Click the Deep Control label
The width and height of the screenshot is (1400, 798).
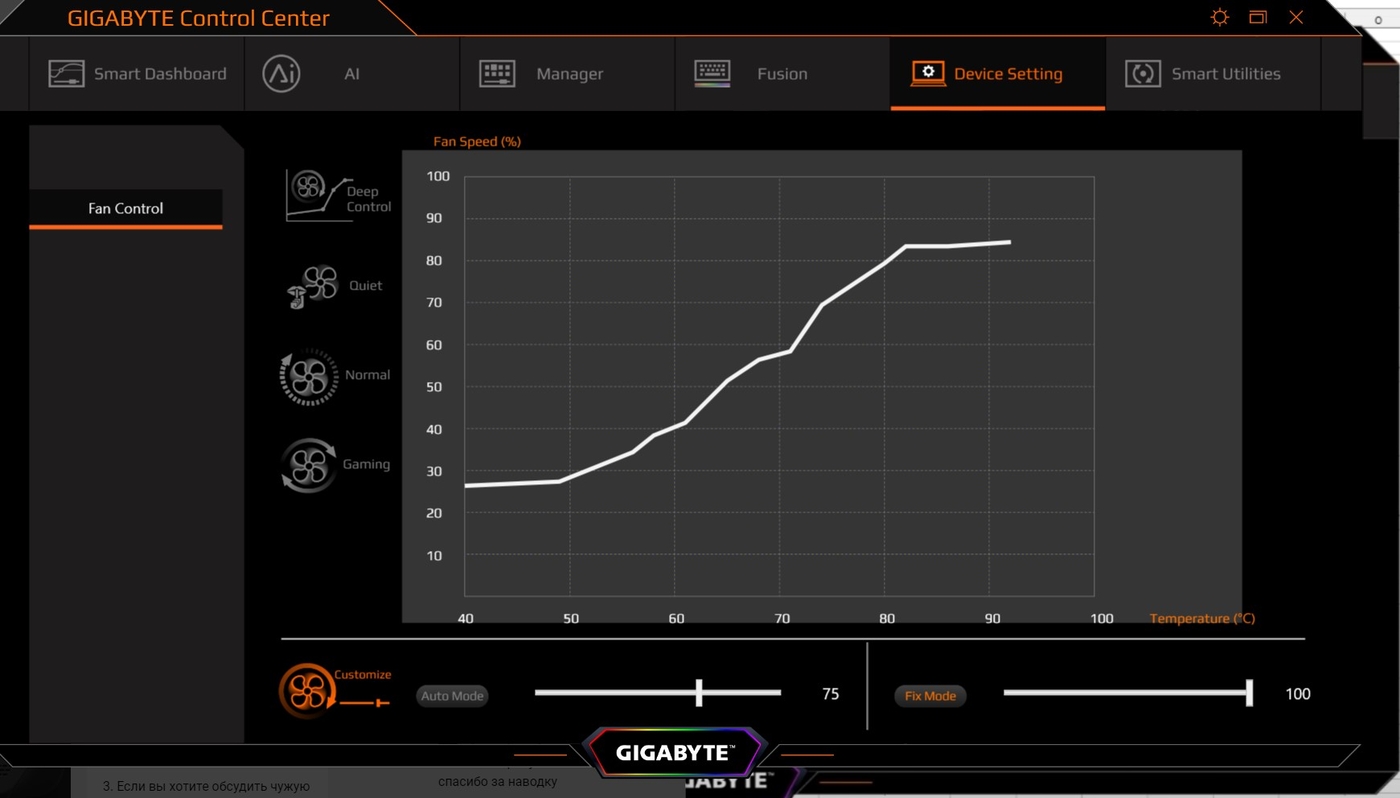(x=368, y=199)
